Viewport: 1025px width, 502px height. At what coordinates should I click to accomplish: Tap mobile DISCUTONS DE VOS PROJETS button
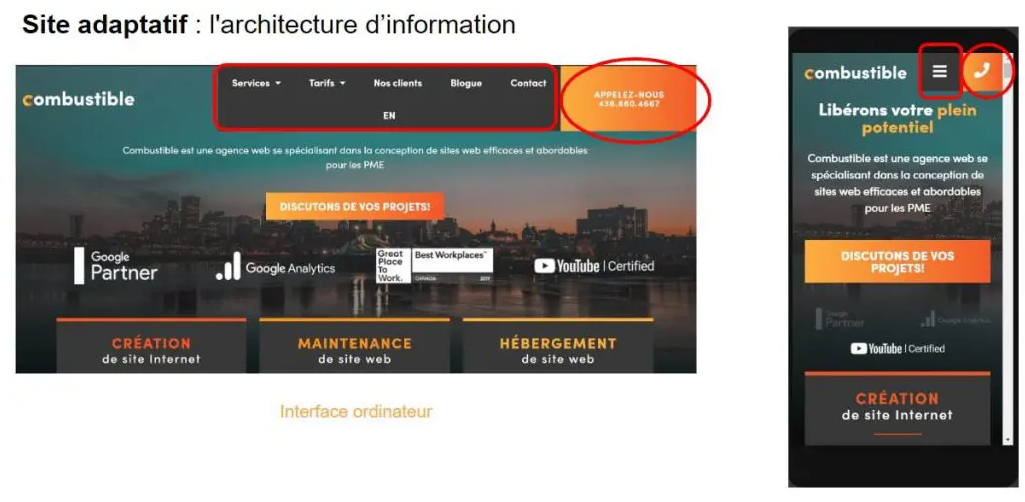(x=897, y=262)
